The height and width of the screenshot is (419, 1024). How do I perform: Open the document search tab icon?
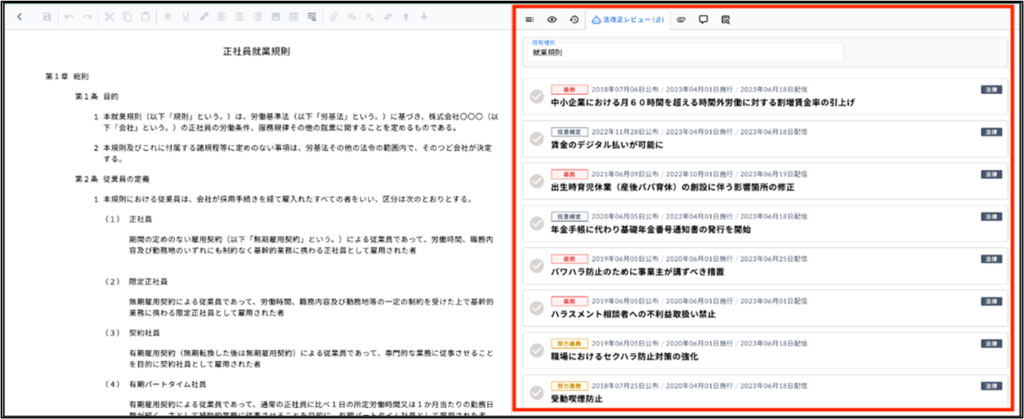click(x=726, y=20)
